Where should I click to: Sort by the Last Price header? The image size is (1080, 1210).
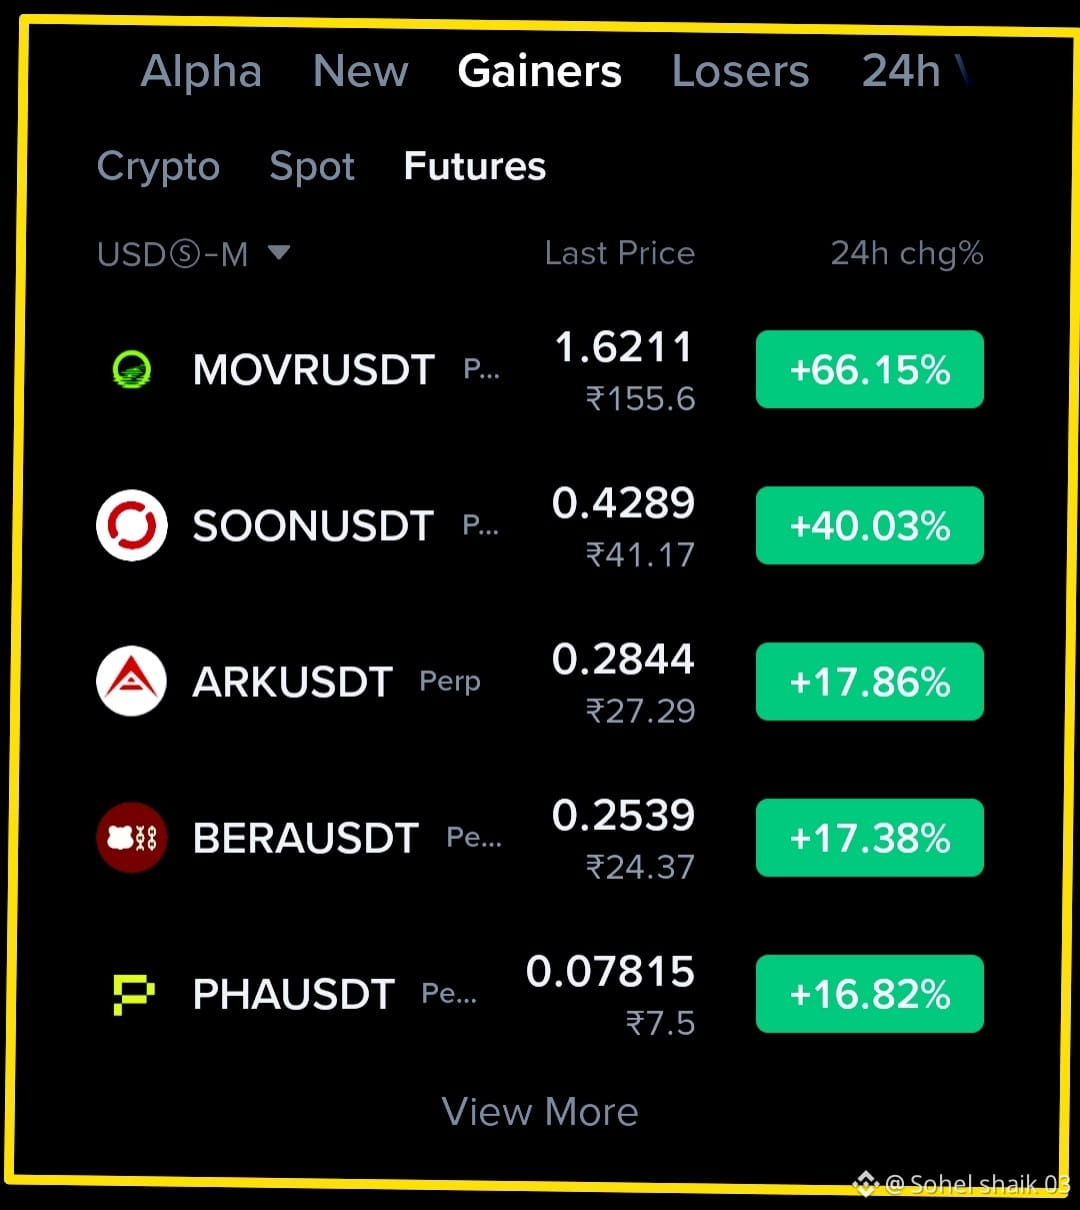(620, 253)
